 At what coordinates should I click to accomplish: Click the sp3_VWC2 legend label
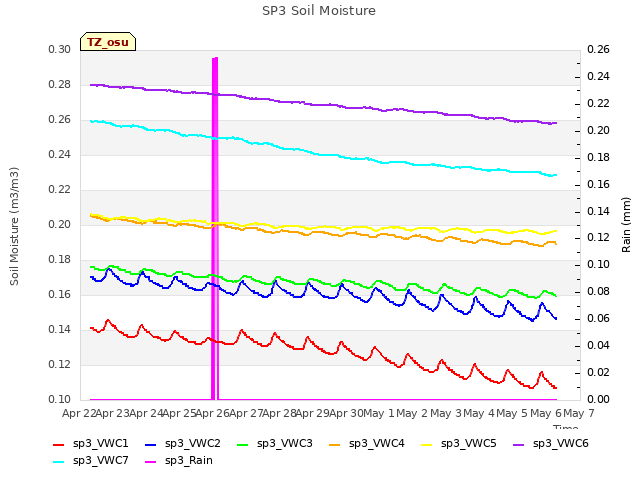pyautogui.click(x=193, y=443)
